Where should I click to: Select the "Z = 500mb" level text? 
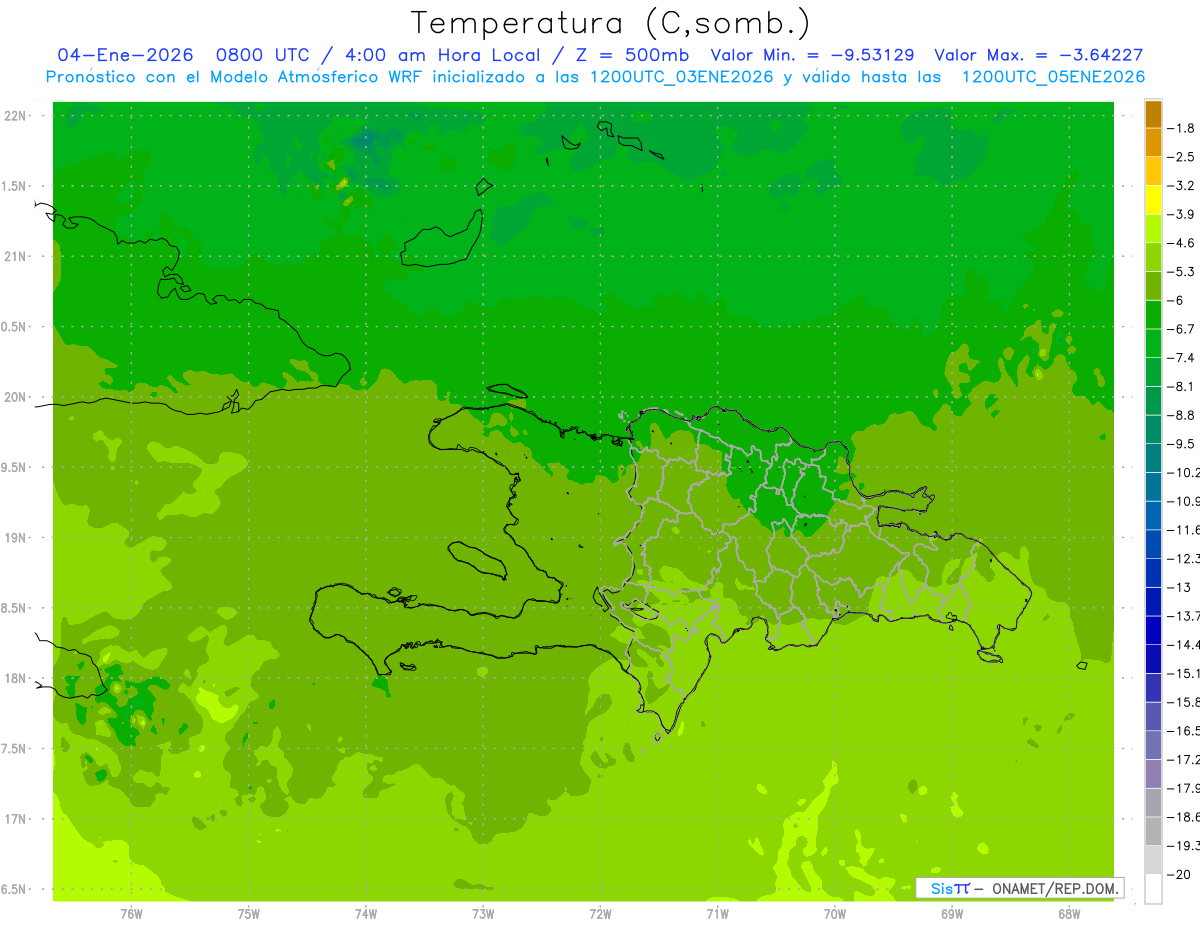tap(632, 55)
